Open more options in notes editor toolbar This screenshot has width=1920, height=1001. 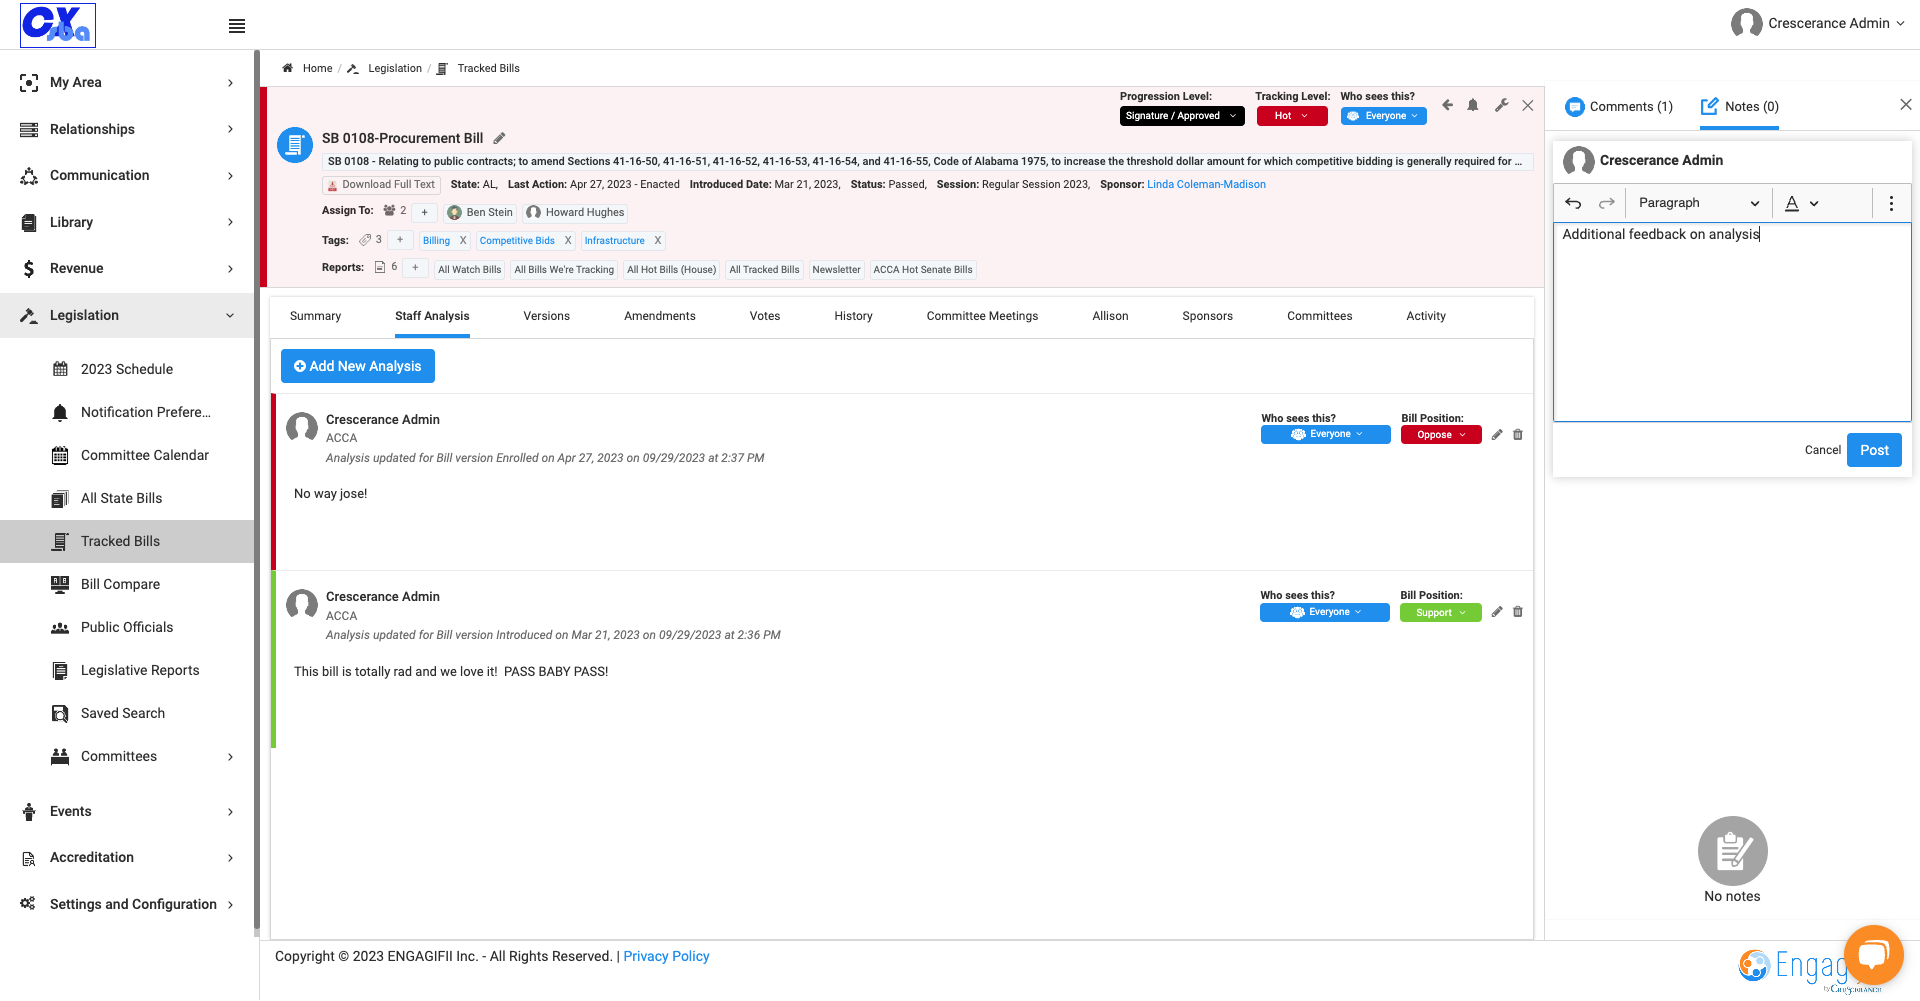pyautogui.click(x=1891, y=203)
